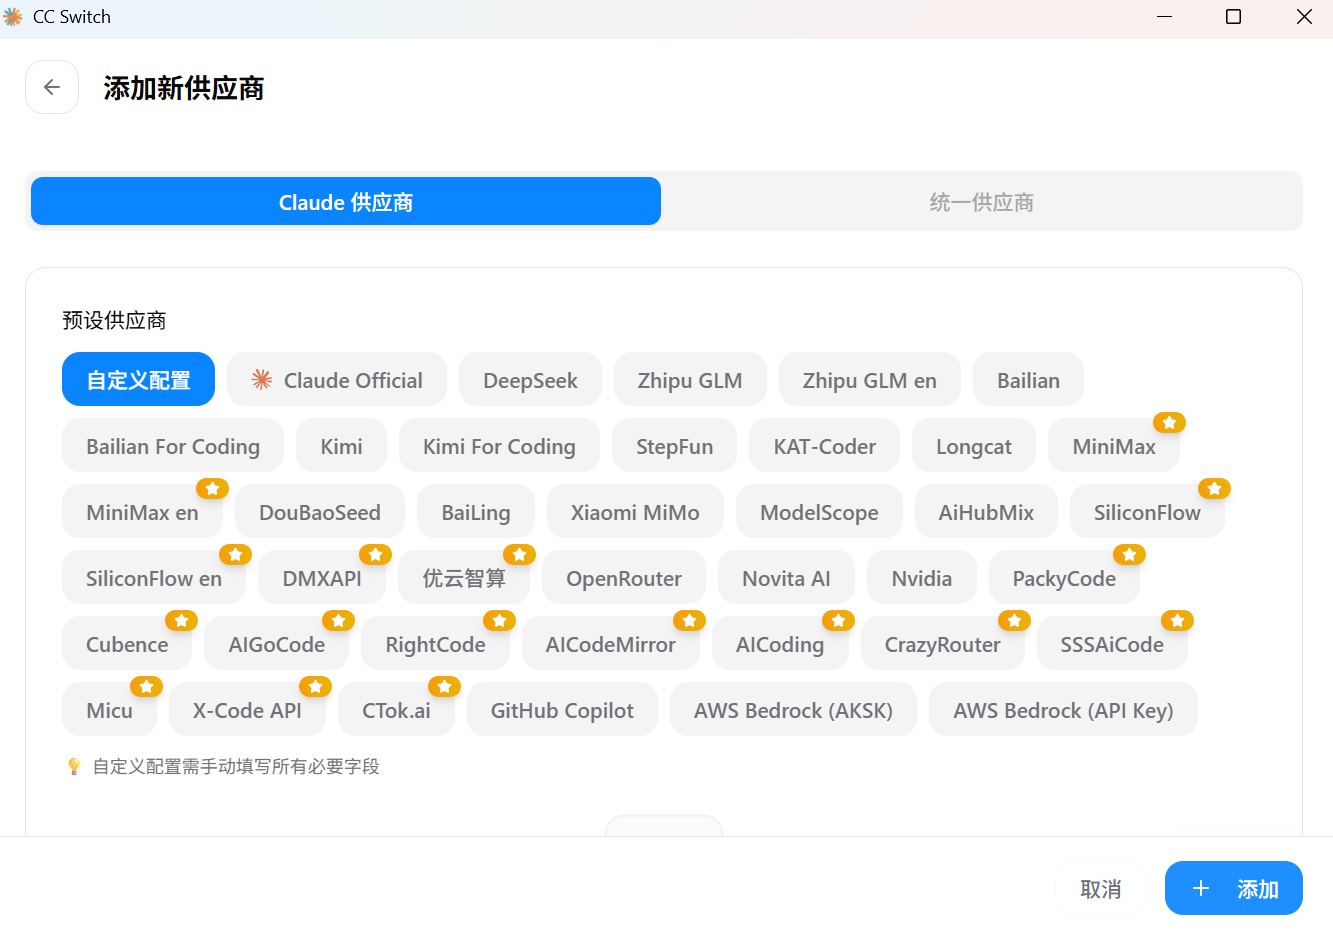Choose the AIGoCode preset
This screenshot has height=933, width=1333.
[276, 643]
